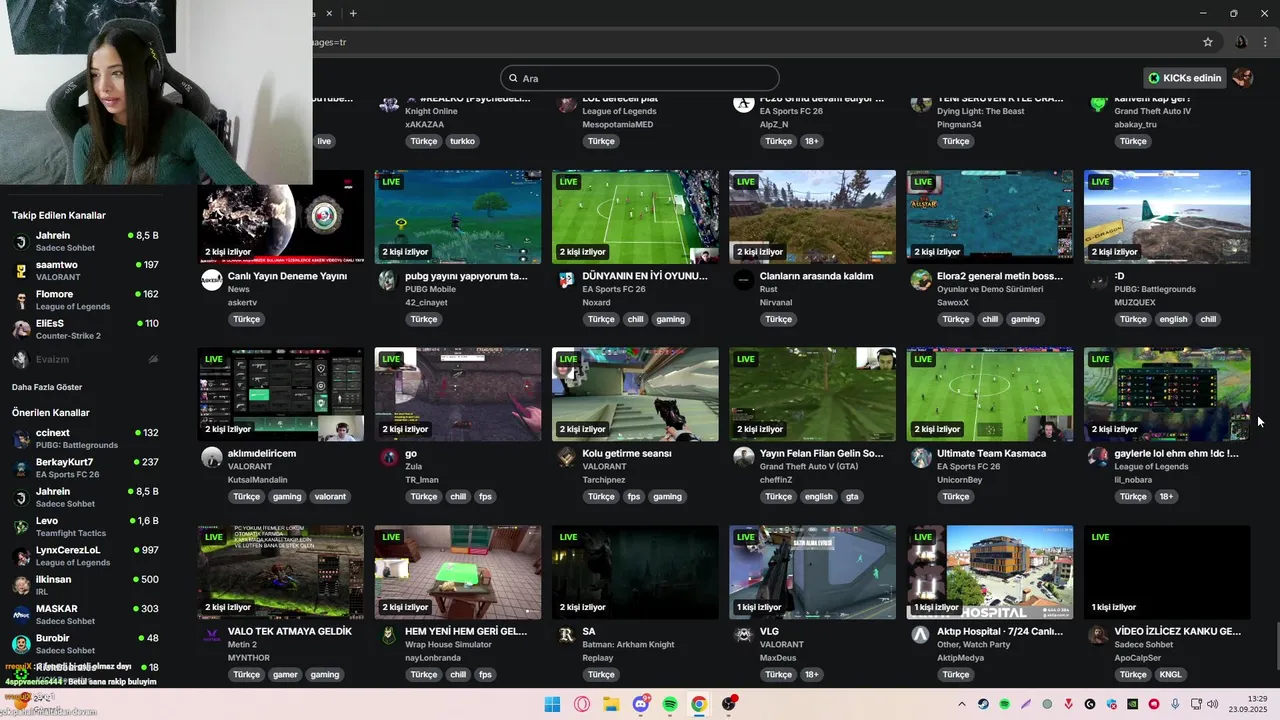Open File Explorer from the taskbar
Image resolution: width=1280 pixels, height=720 pixels.
click(611, 704)
